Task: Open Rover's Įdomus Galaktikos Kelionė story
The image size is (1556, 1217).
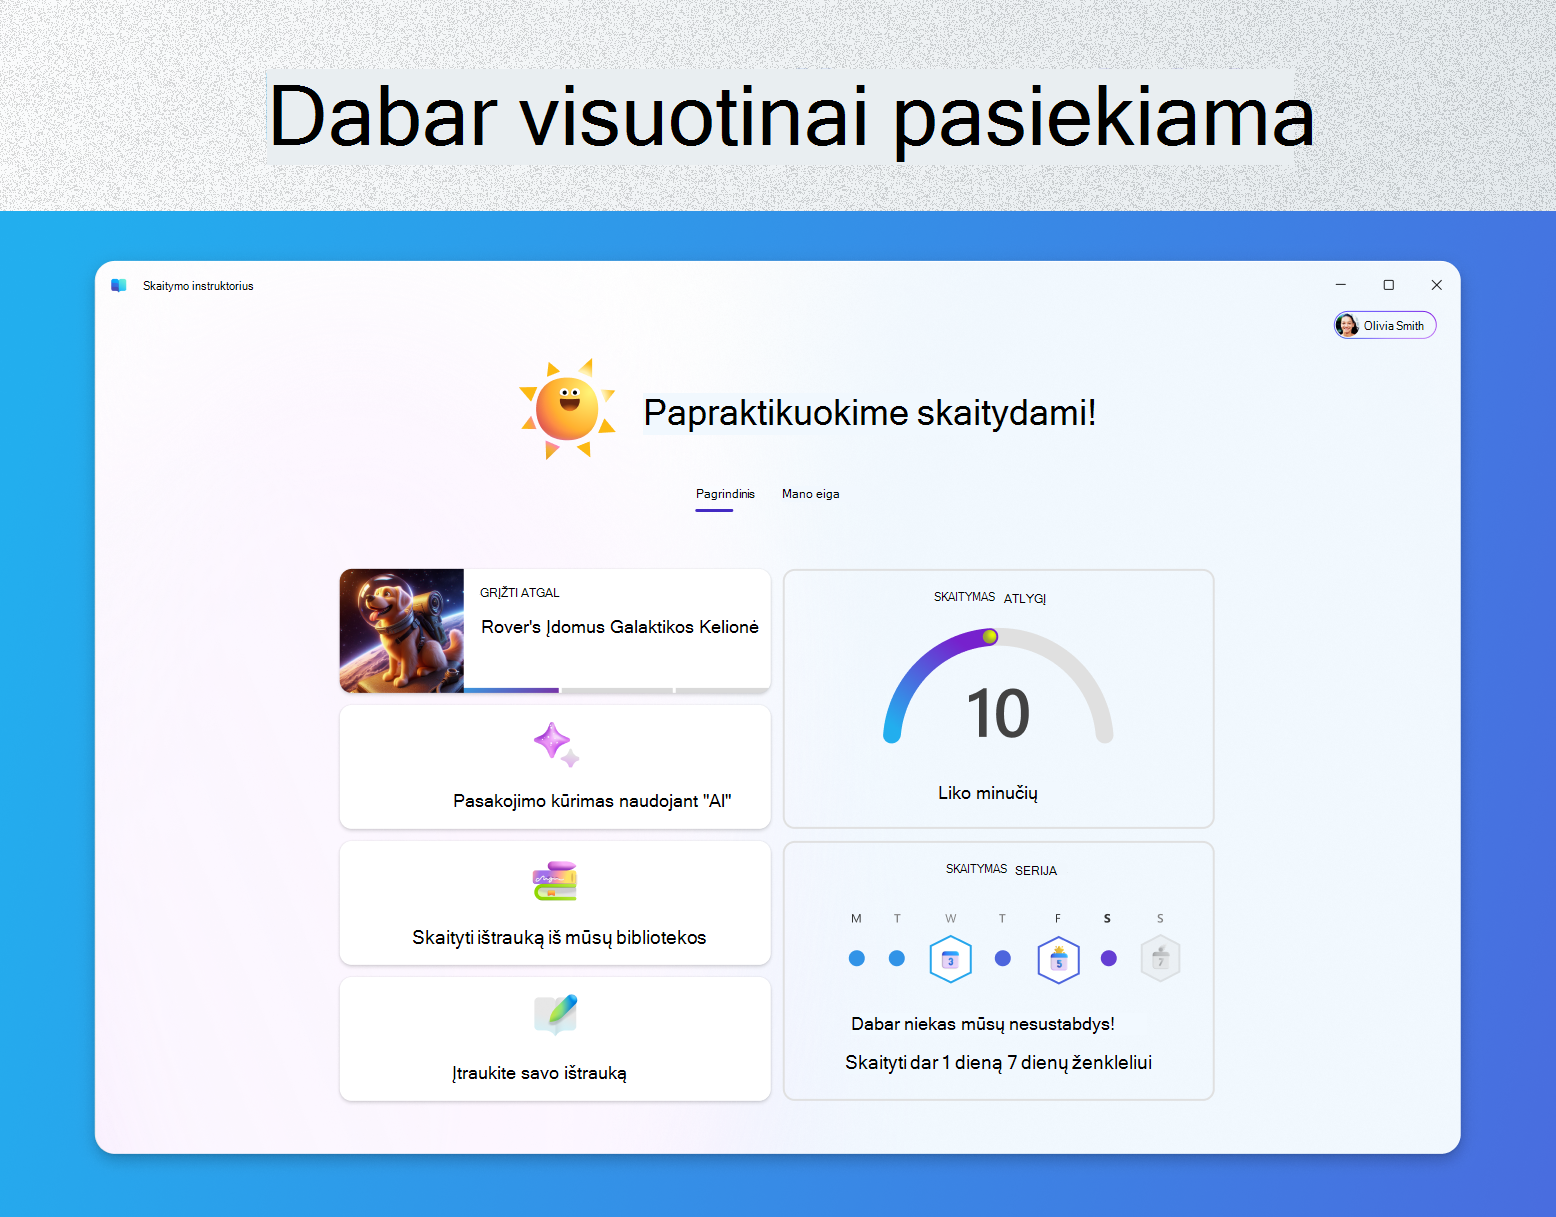Action: (x=555, y=631)
